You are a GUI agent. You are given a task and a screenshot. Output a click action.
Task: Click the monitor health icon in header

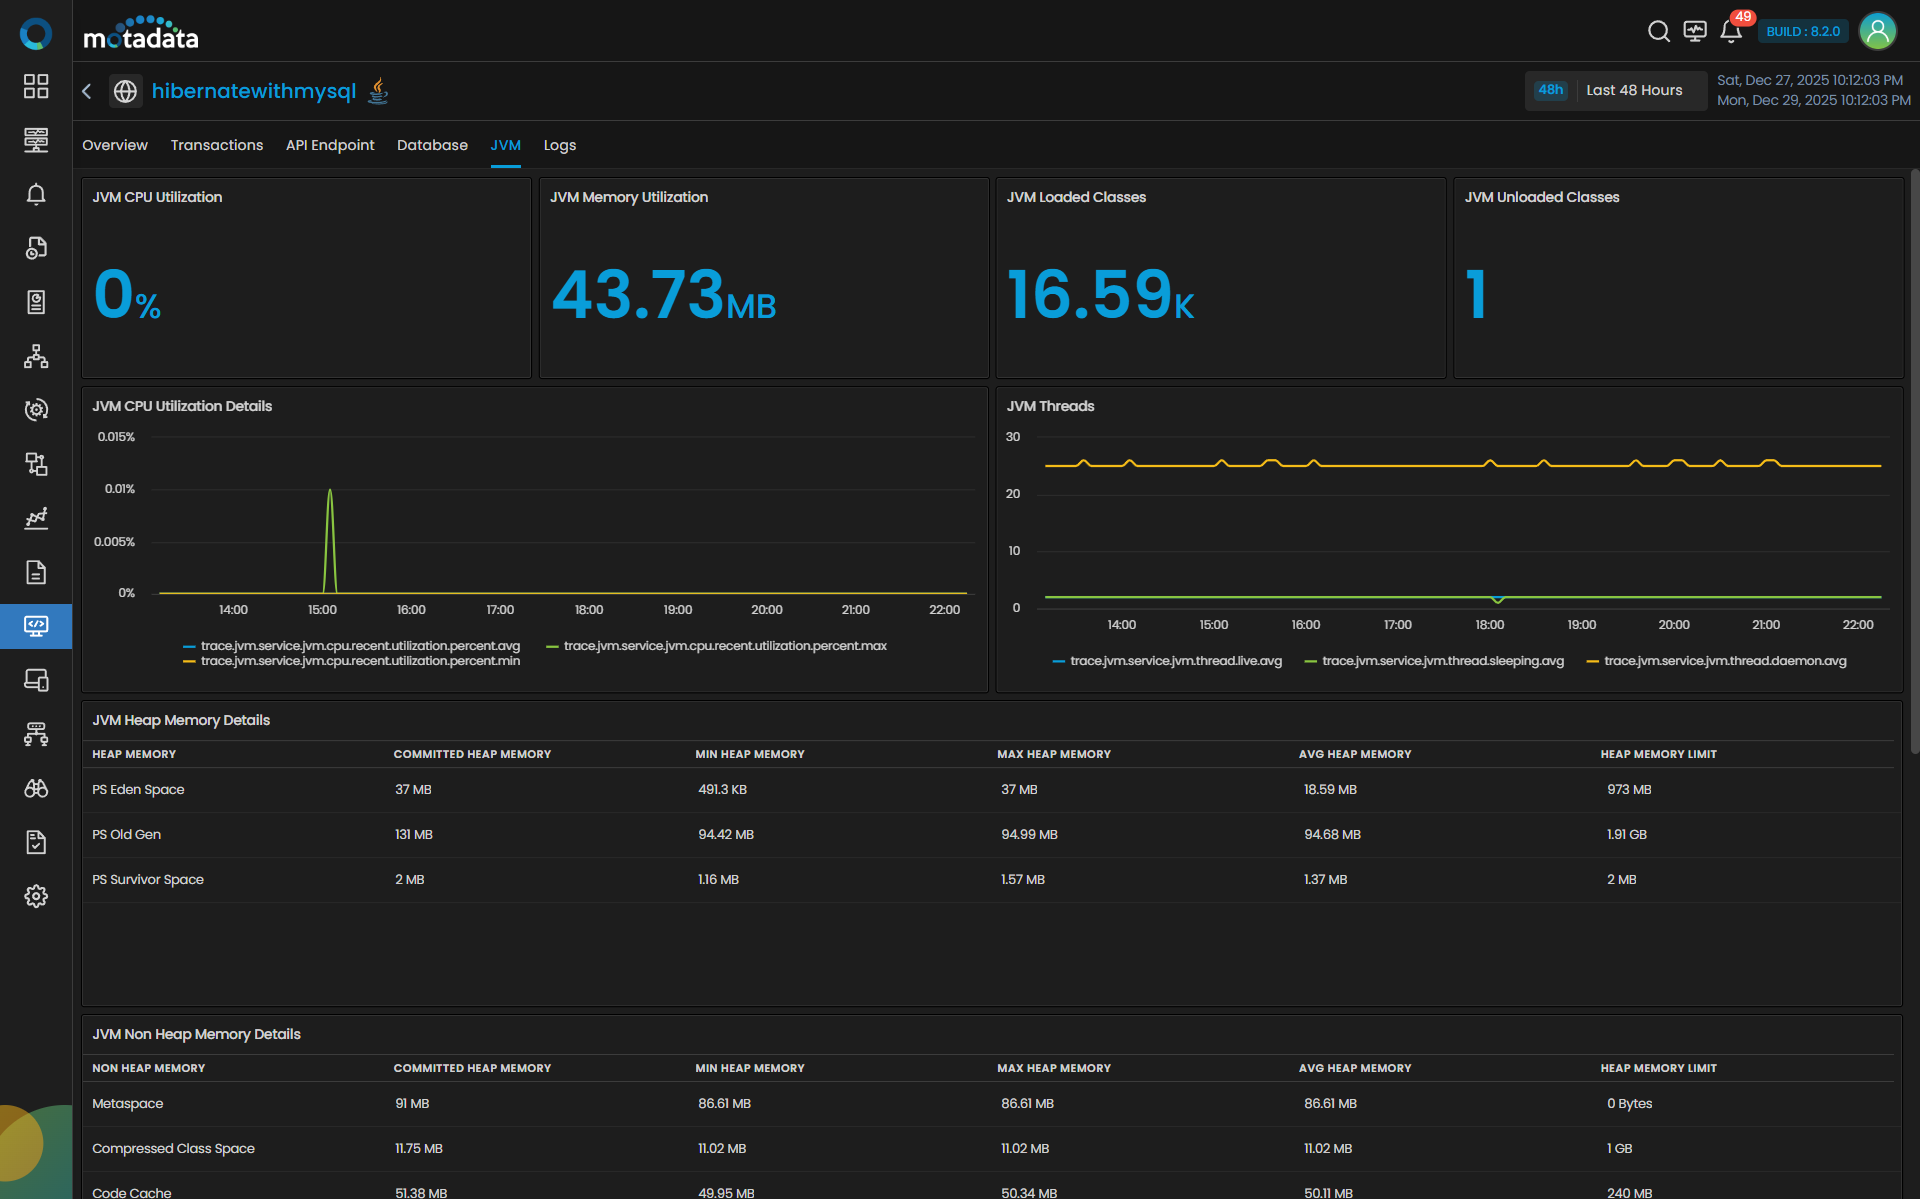click(x=1695, y=32)
